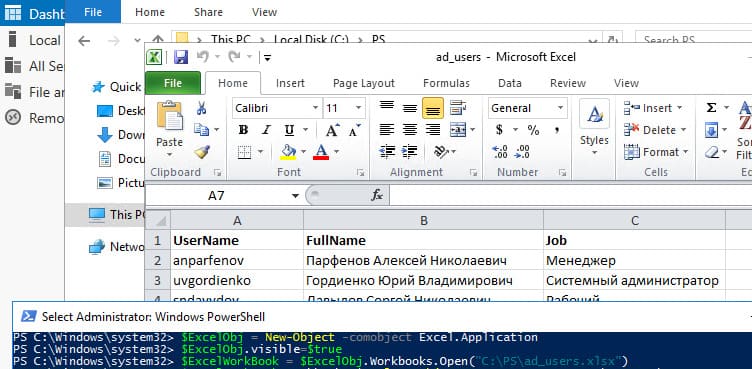Screen dimensions: 752x369
Task: Click the Borders icon in Font group
Action: [245, 152]
